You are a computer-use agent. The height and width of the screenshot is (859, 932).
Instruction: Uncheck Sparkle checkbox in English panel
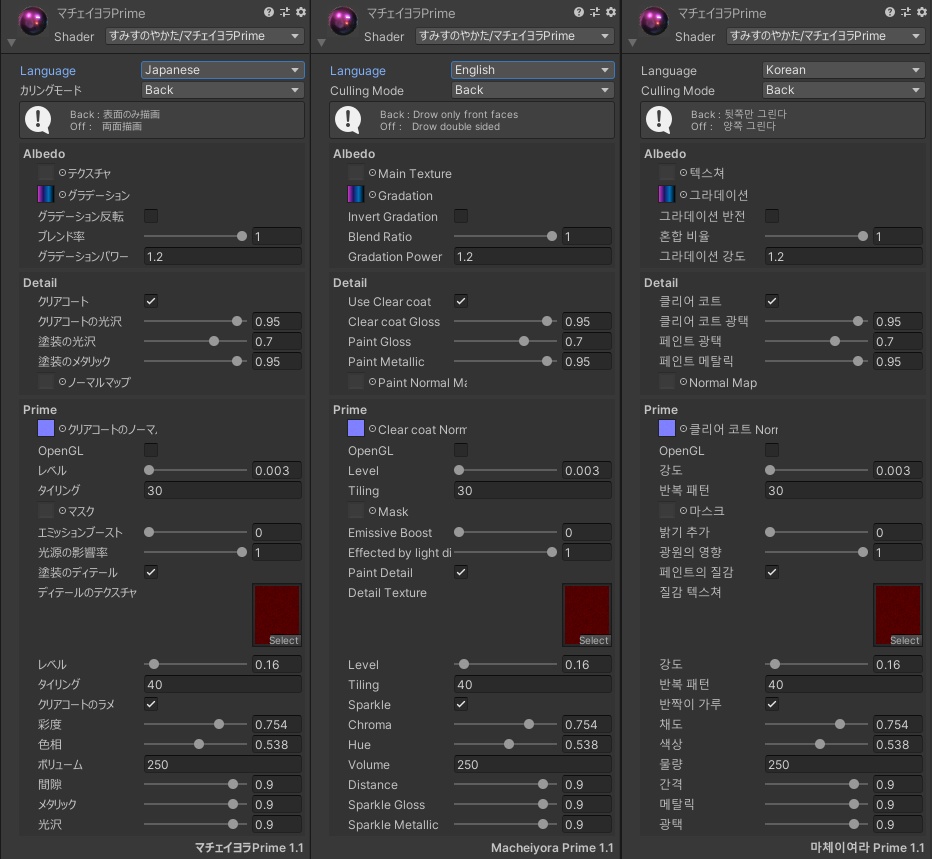pos(461,704)
